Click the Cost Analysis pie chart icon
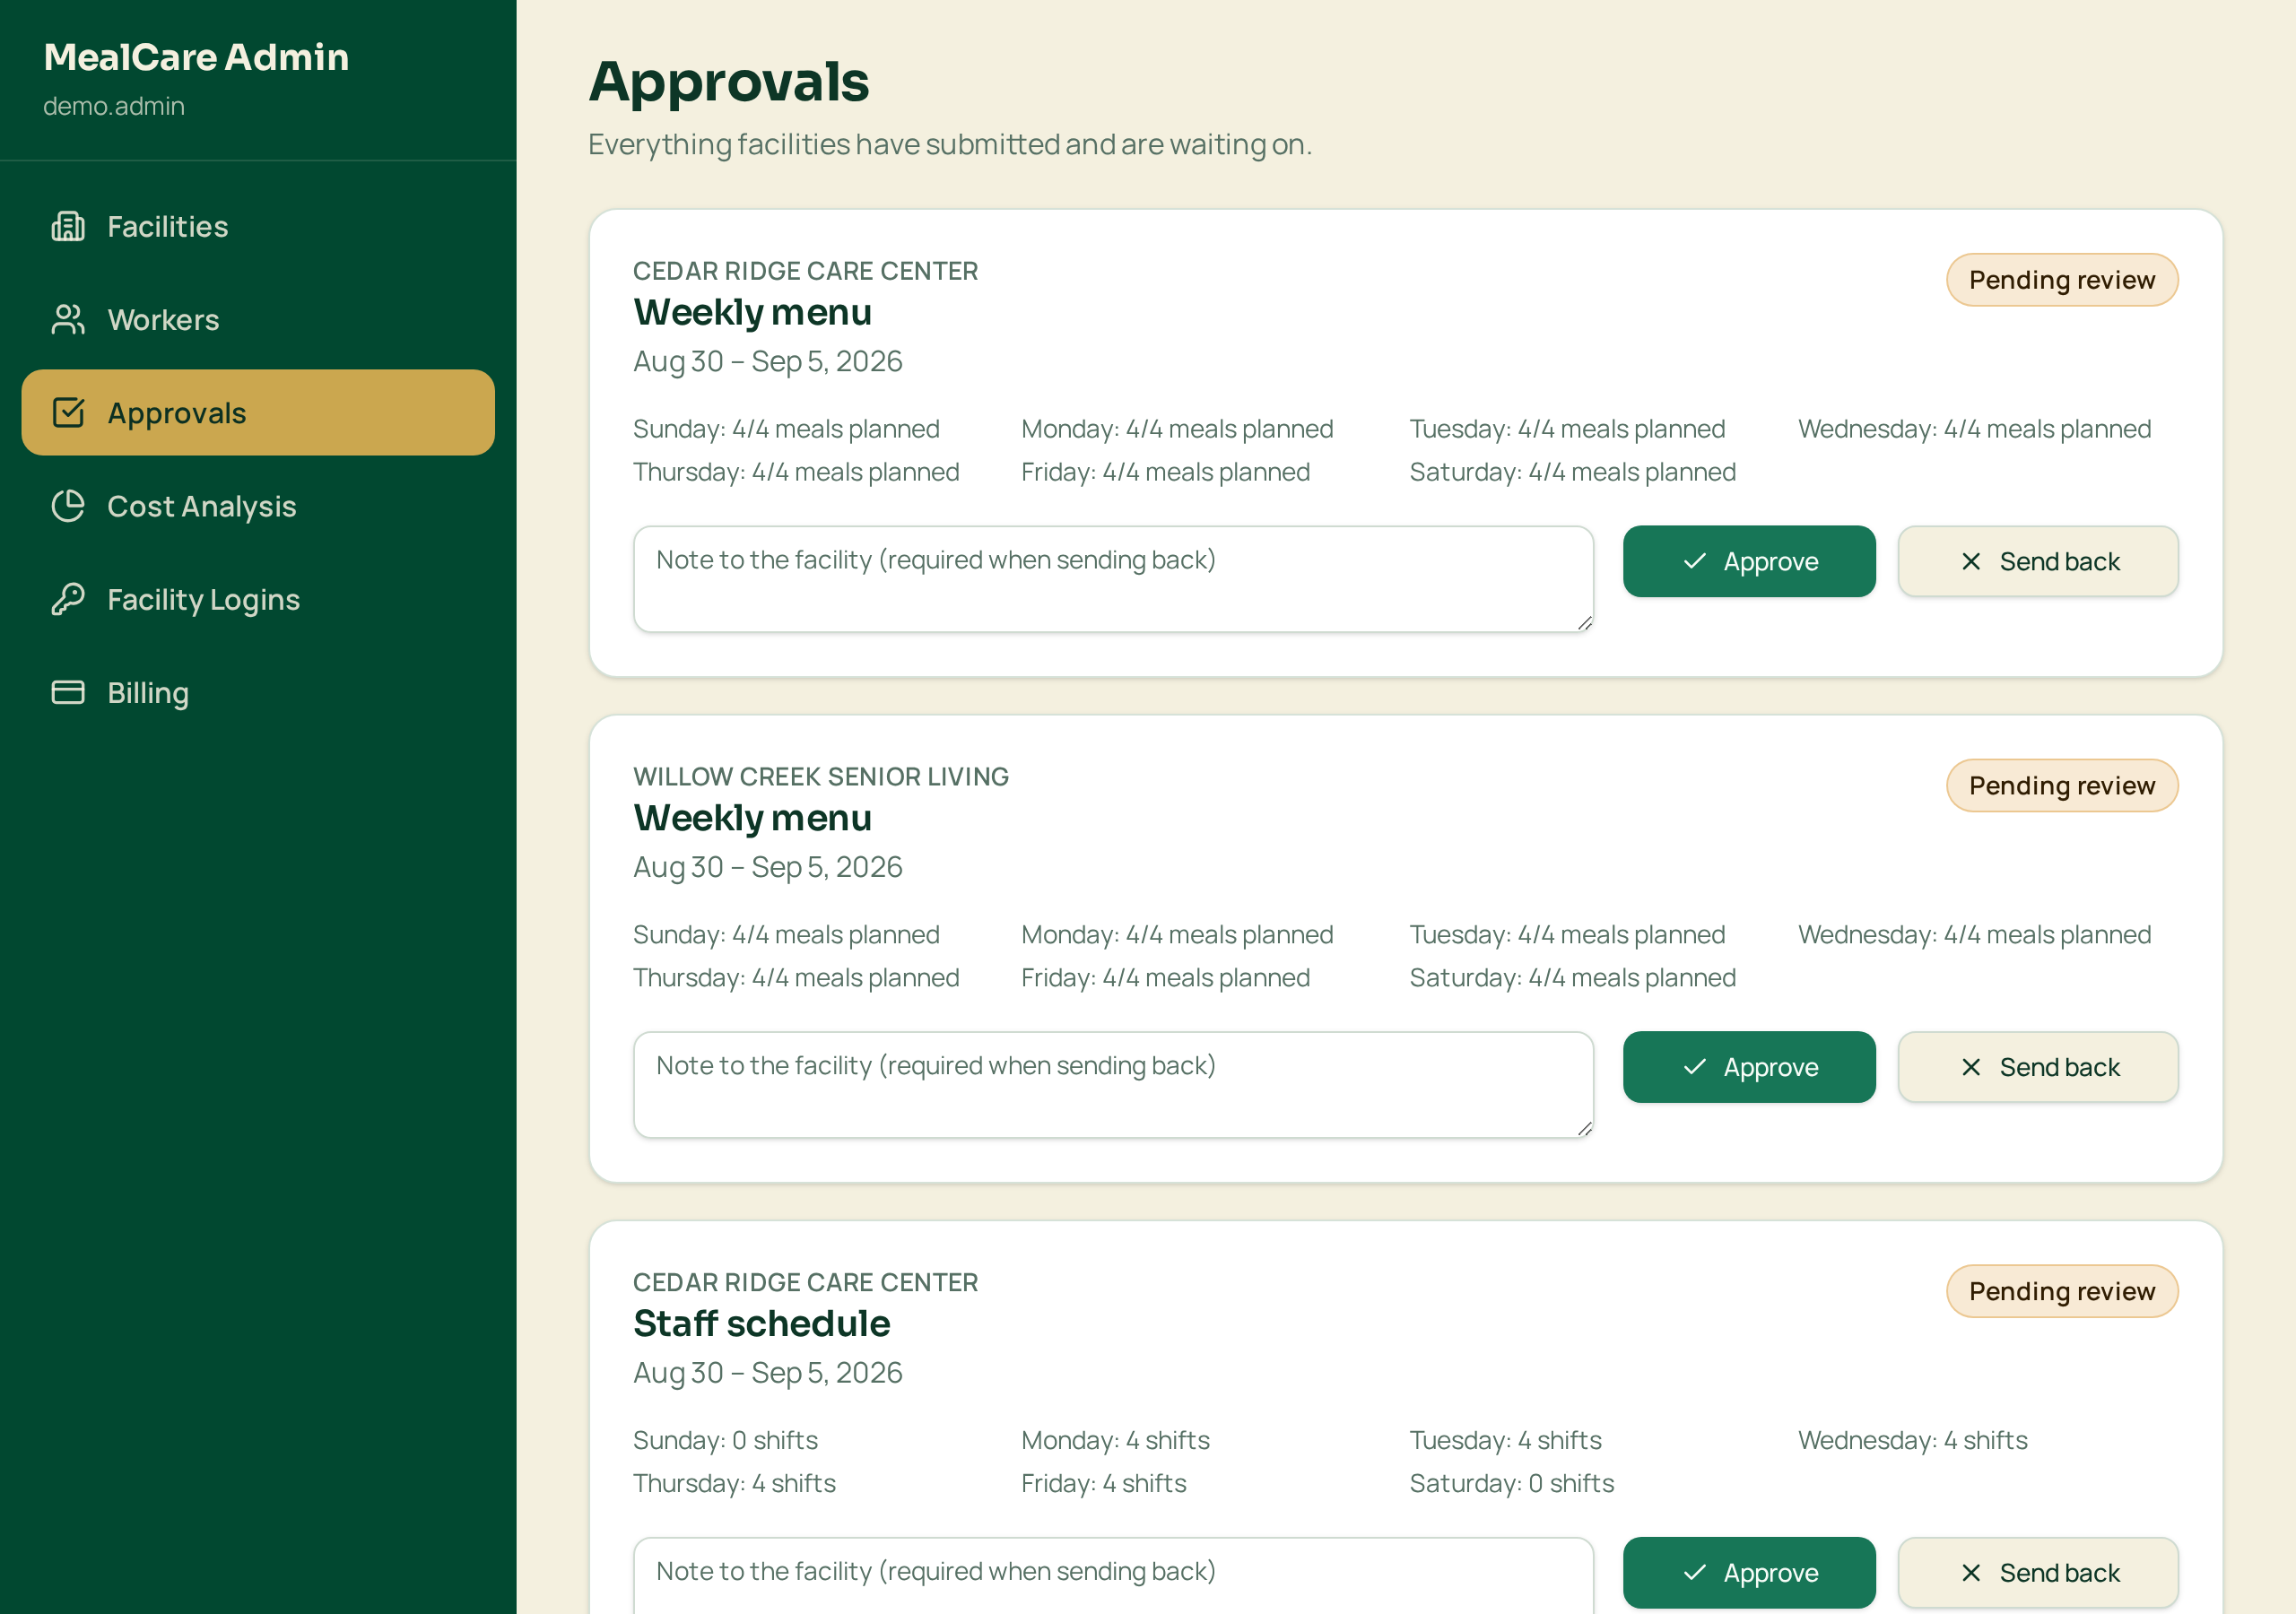 click(x=68, y=506)
